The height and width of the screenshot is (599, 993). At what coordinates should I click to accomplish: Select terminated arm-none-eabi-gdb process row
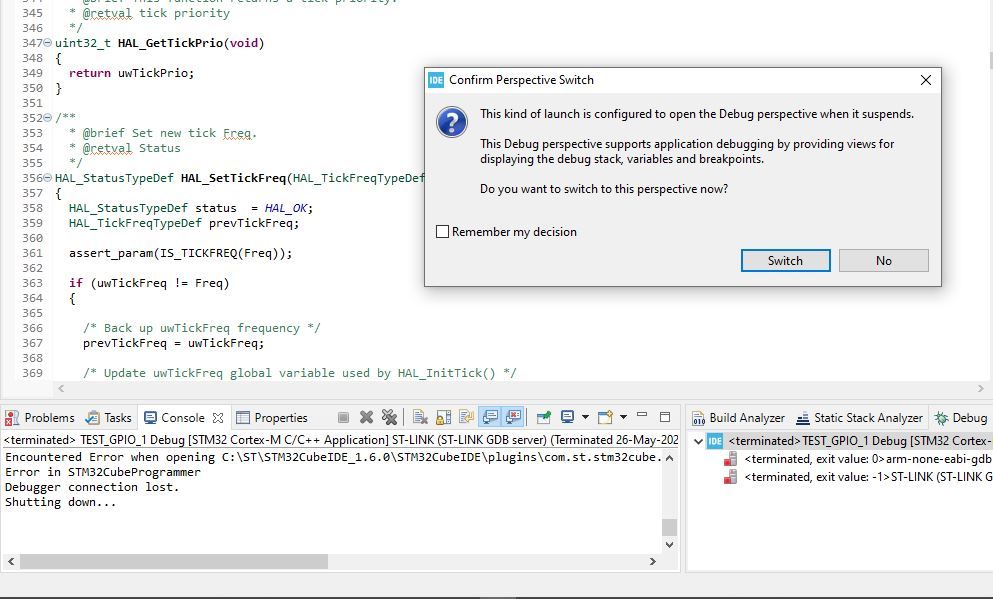pyautogui.click(x=868, y=458)
